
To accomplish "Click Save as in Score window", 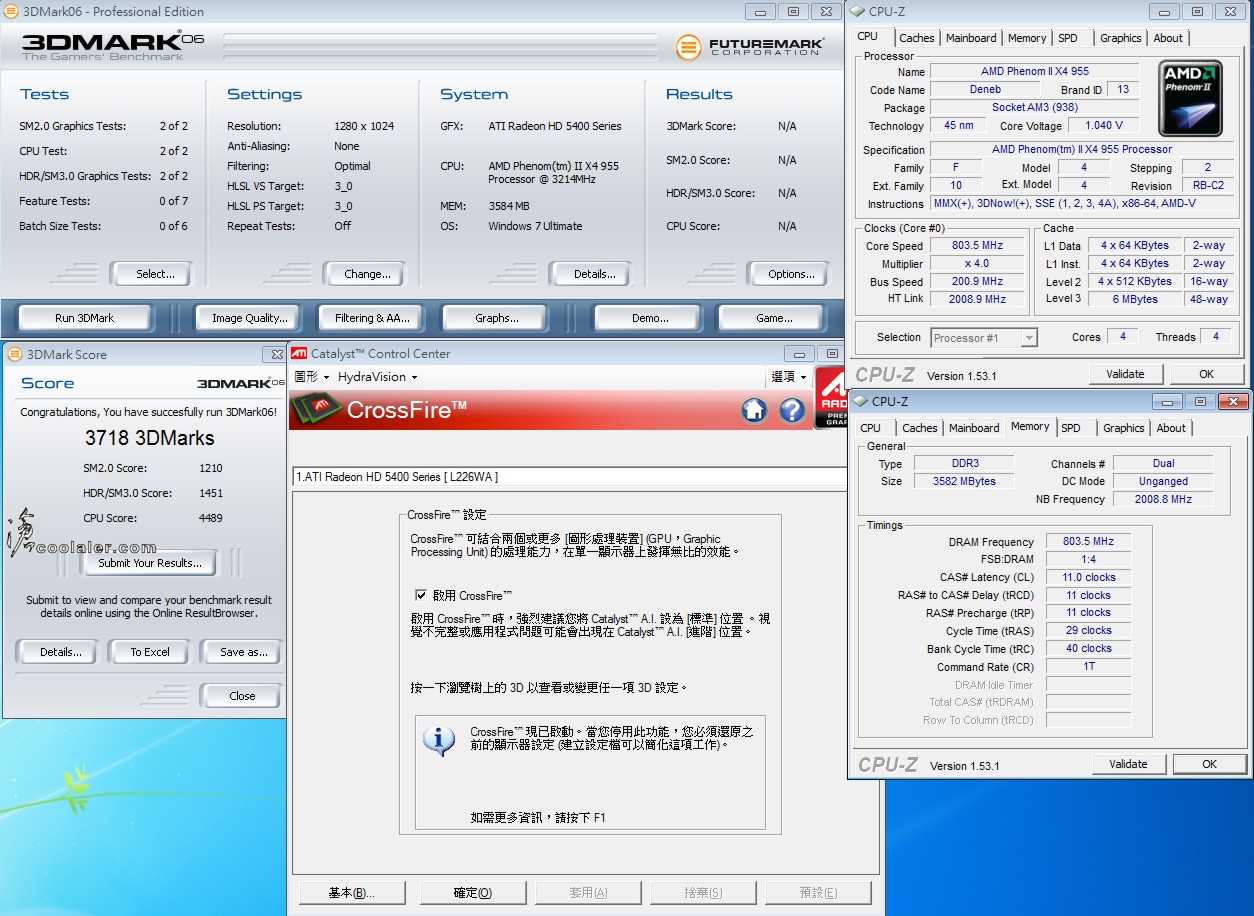I will coord(243,652).
